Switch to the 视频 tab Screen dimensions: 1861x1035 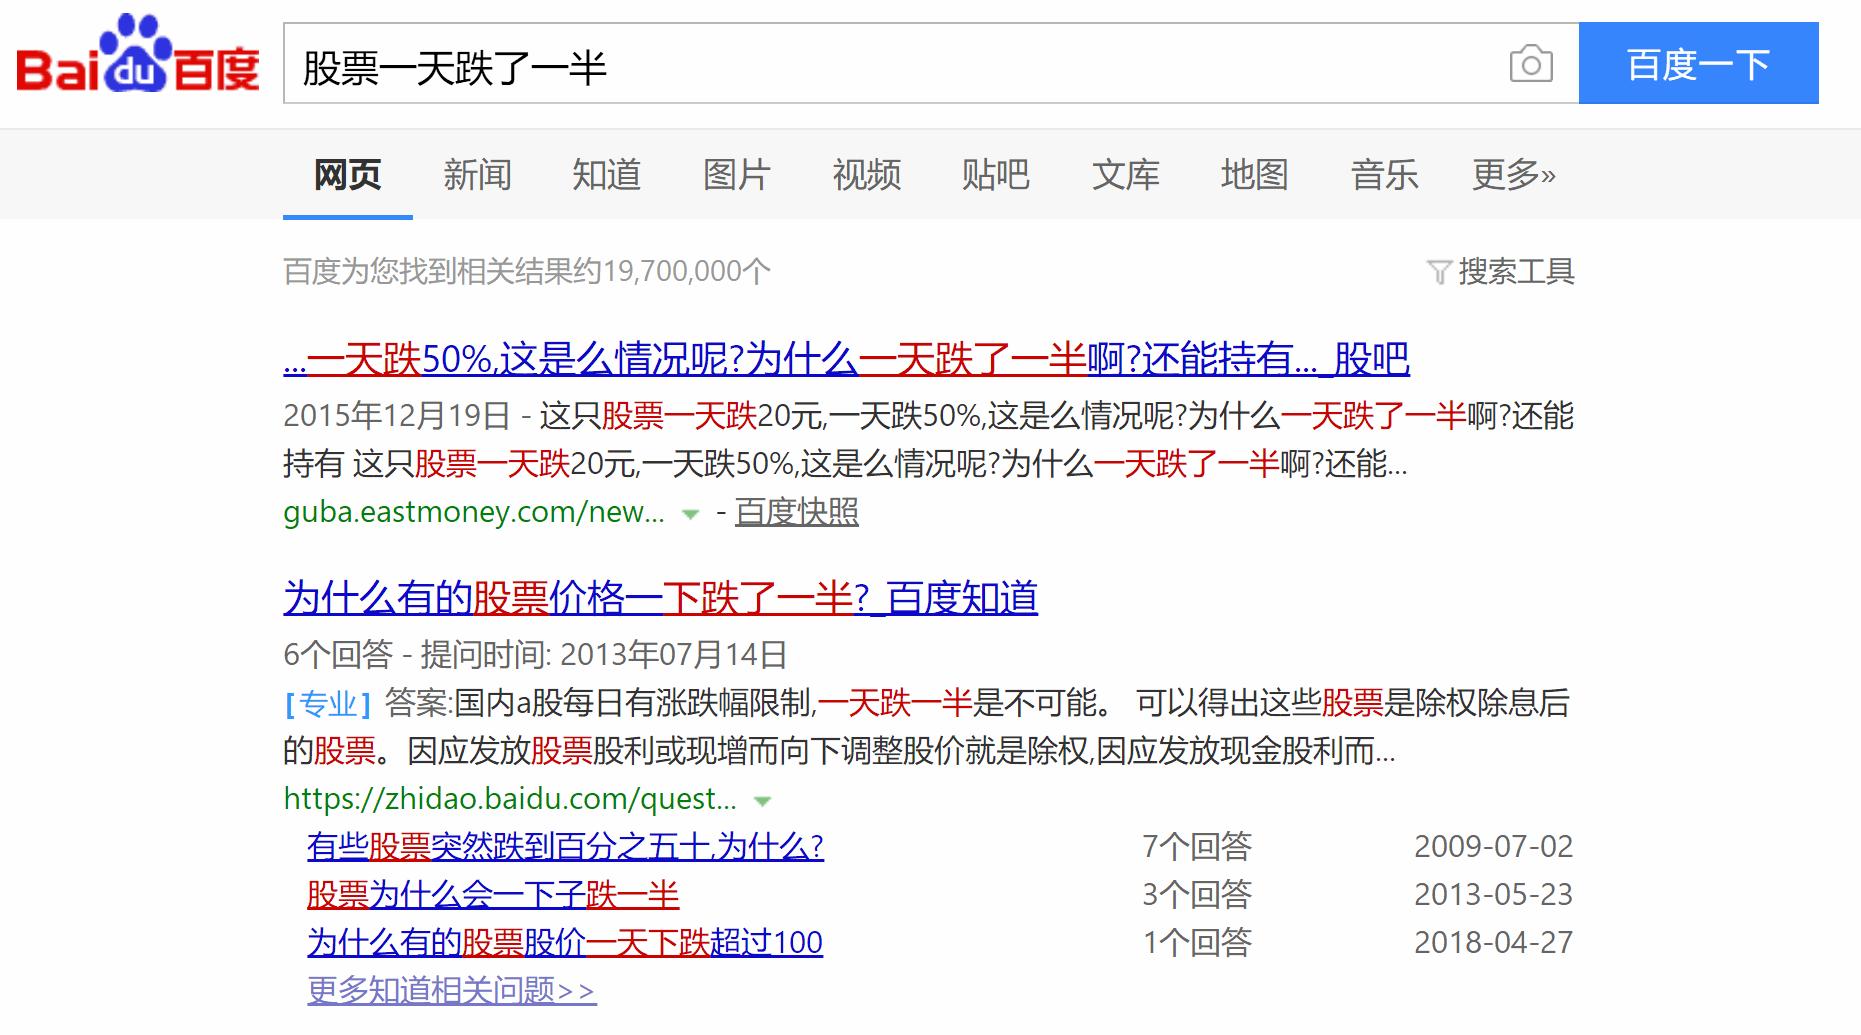866,174
